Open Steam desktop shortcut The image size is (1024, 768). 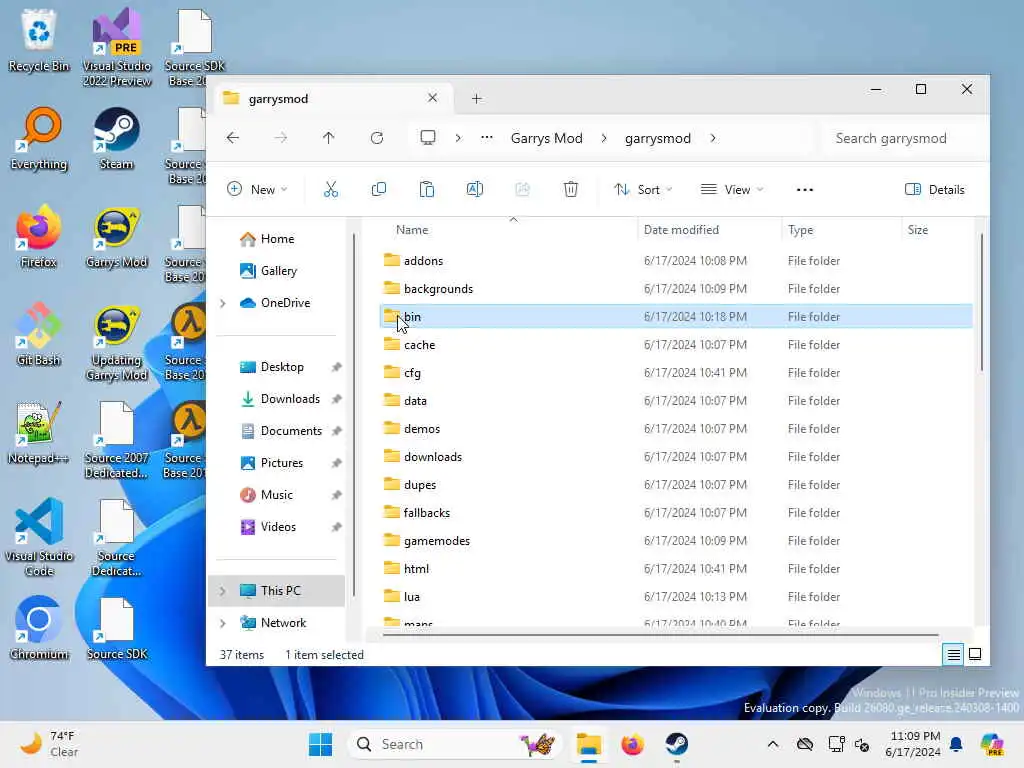116,139
